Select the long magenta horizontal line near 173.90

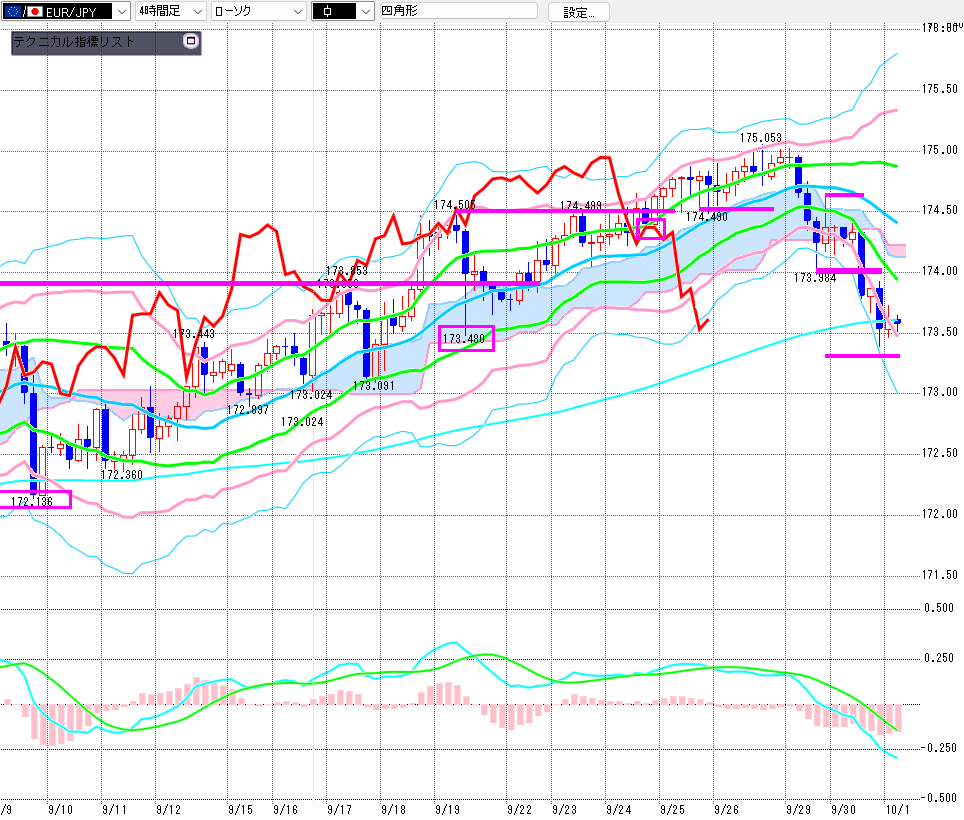[x=200, y=283]
